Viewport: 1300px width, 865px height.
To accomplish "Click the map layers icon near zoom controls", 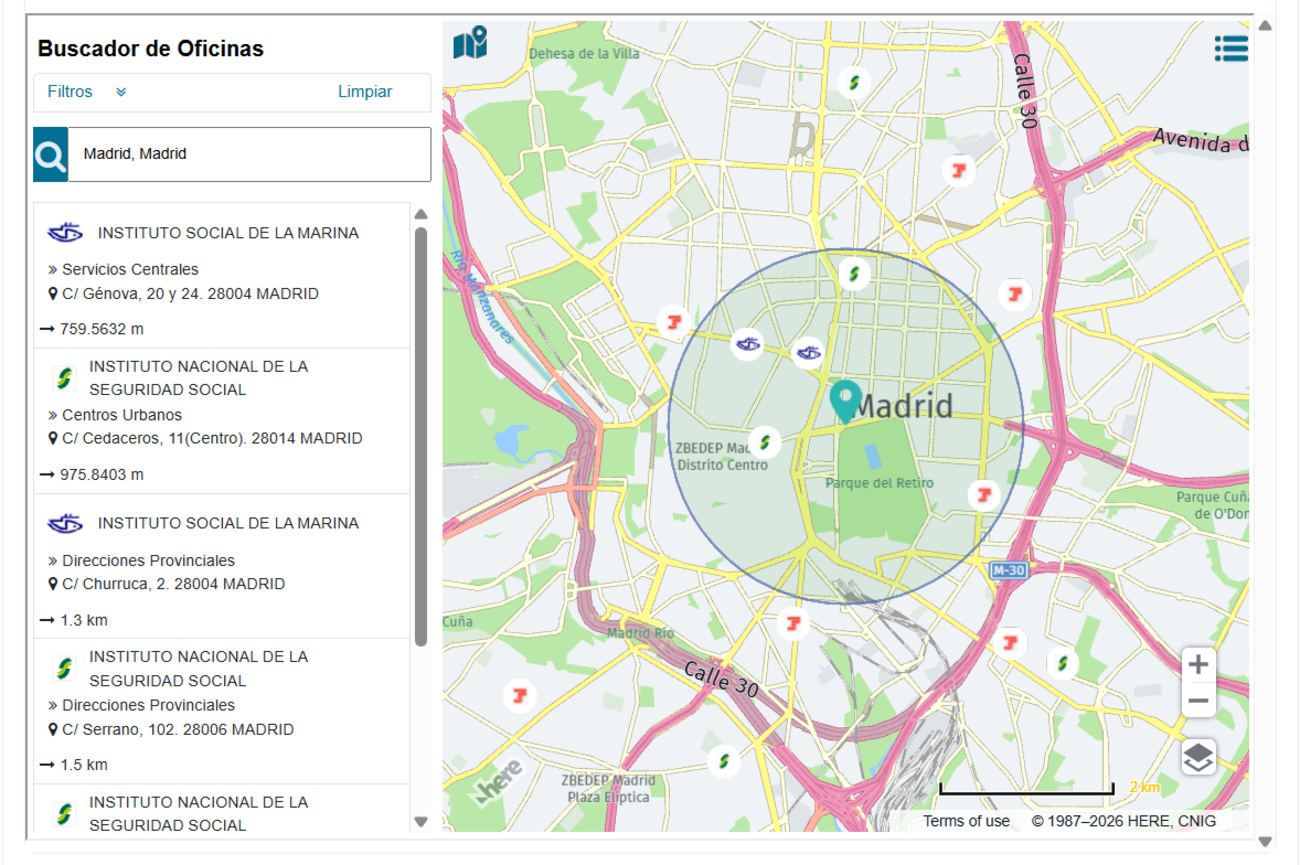I will click(1198, 758).
